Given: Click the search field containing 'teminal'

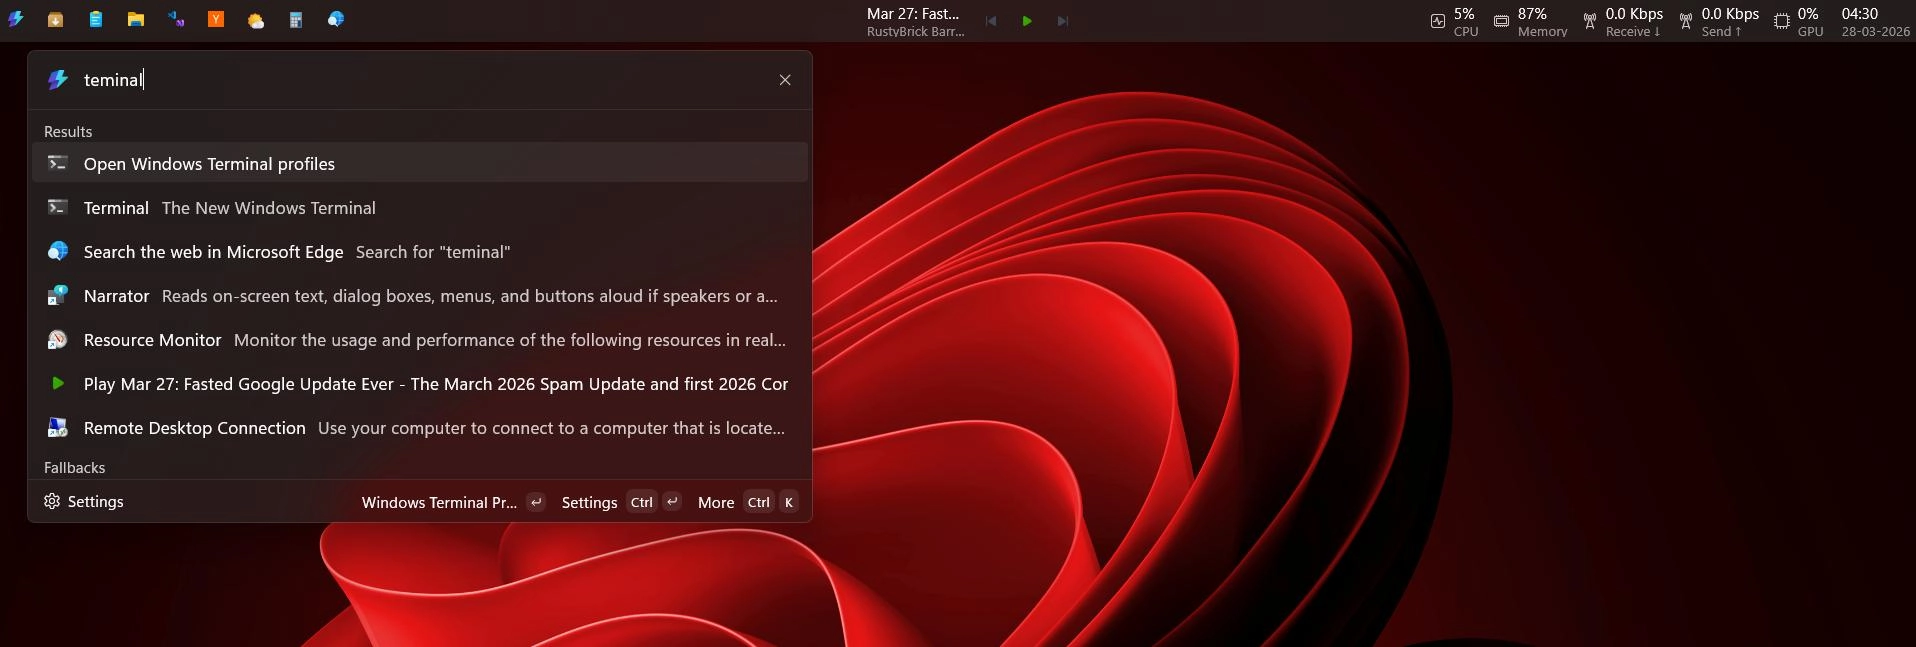Looking at the screenshot, I should tap(420, 80).
